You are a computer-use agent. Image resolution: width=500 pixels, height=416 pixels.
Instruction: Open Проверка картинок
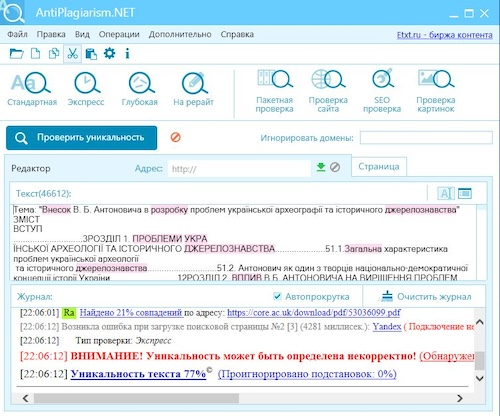[436, 91]
